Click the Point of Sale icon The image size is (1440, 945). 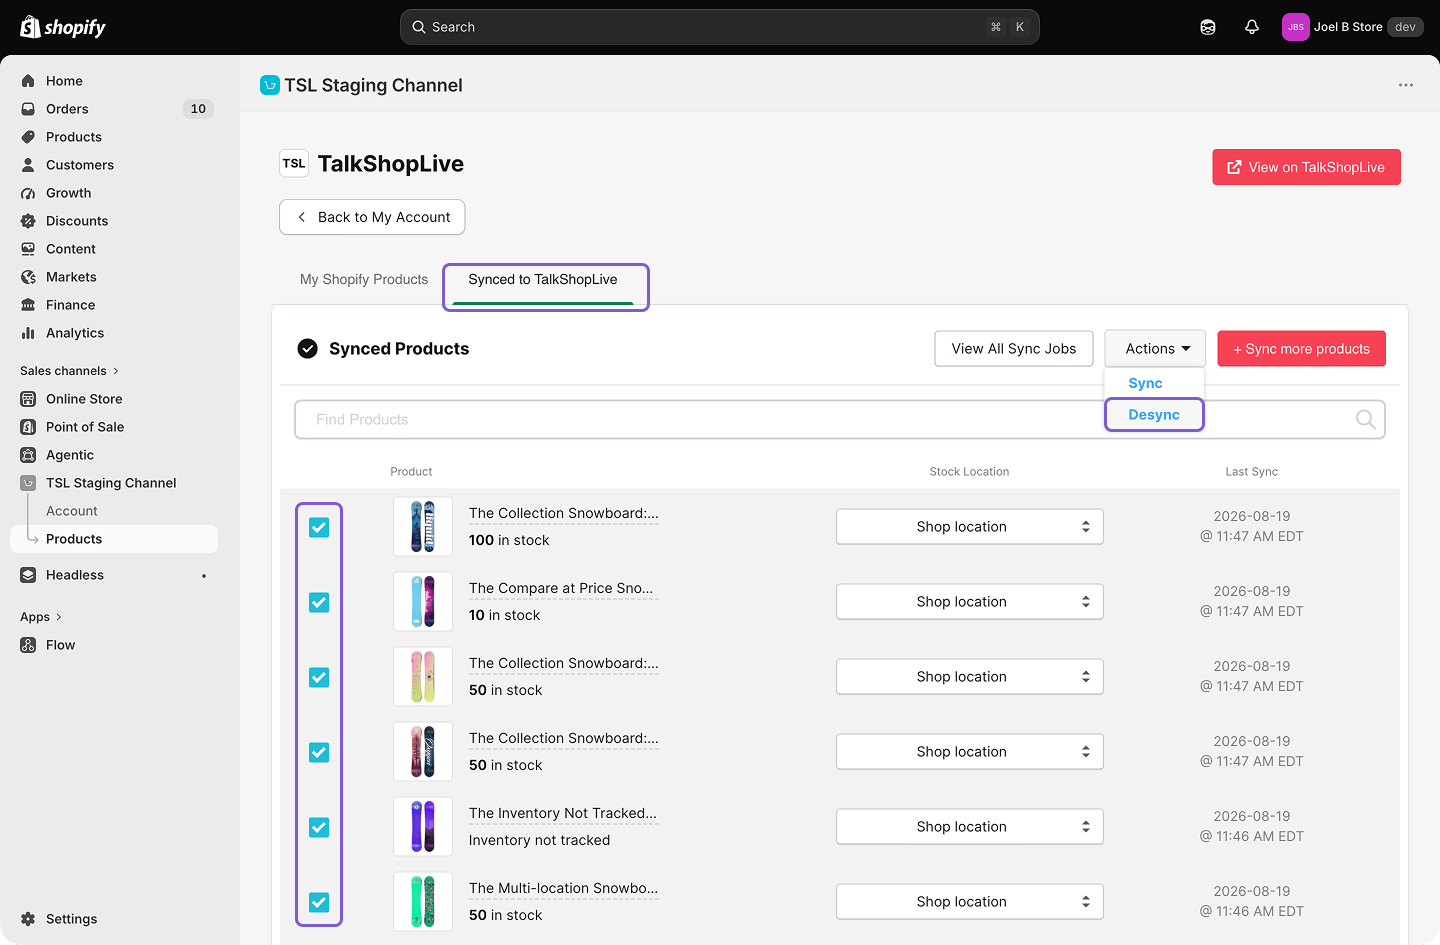click(28, 427)
